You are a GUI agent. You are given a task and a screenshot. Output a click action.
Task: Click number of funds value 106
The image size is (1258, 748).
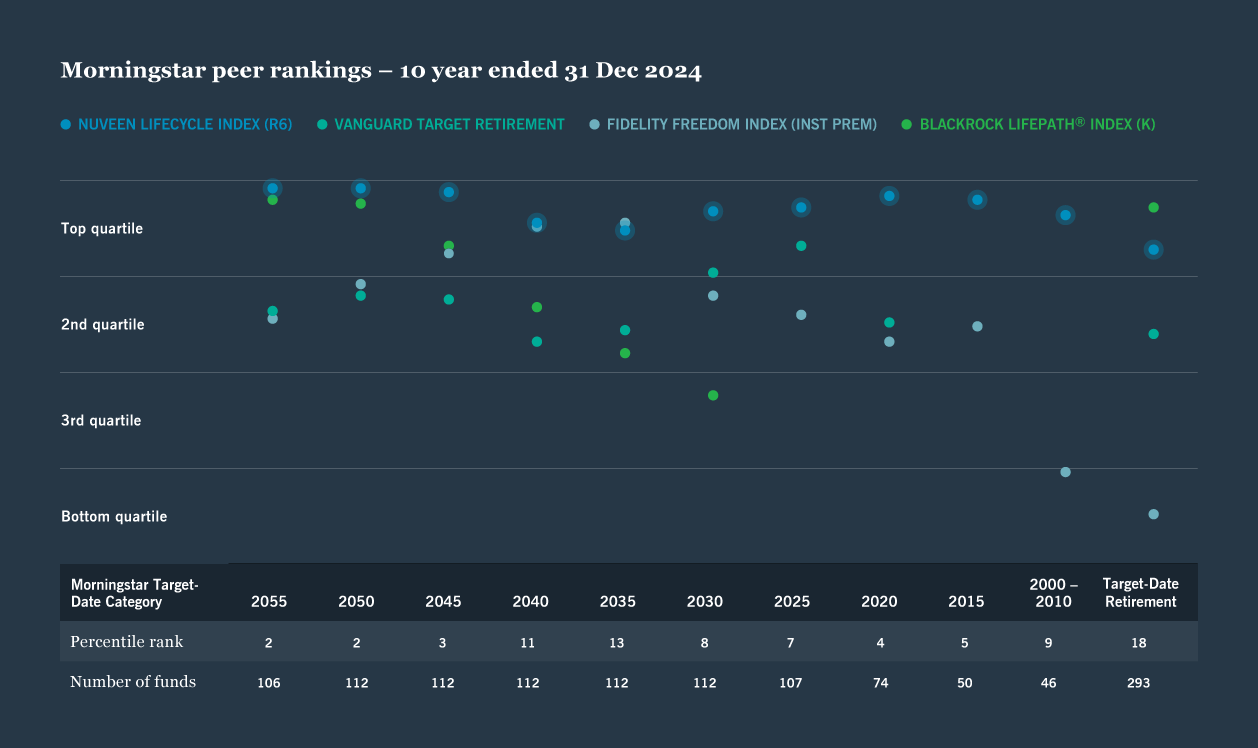tap(269, 683)
